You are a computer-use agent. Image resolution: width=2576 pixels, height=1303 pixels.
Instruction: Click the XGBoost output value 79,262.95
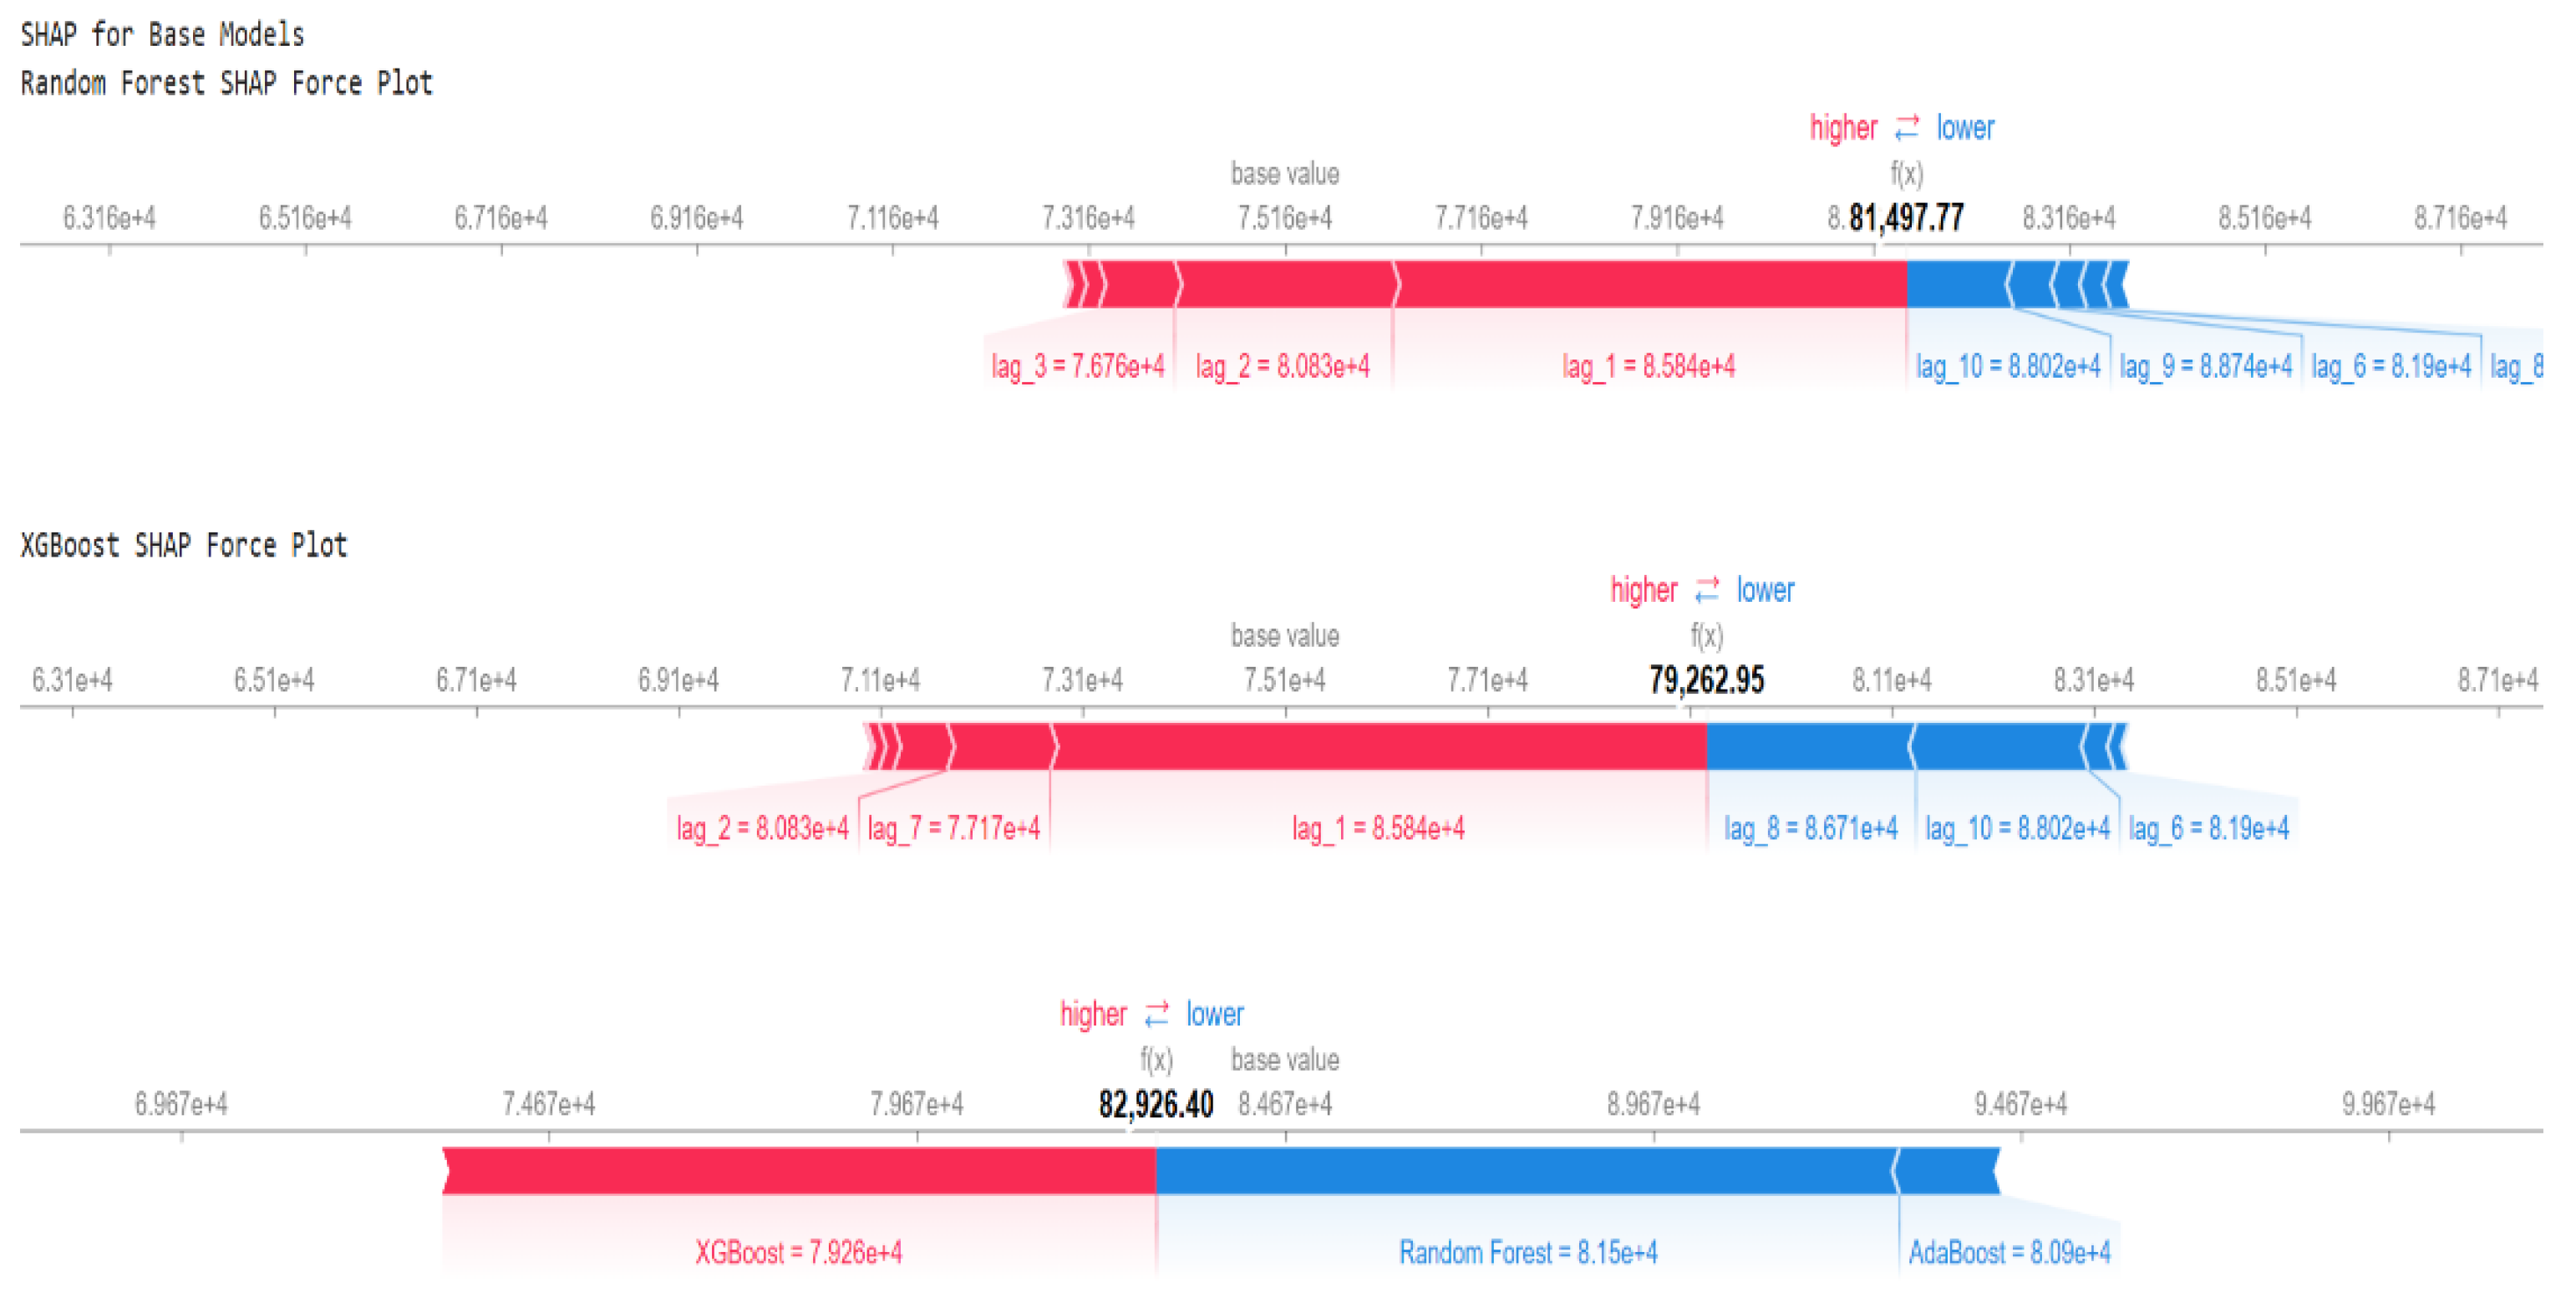click(x=1707, y=680)
